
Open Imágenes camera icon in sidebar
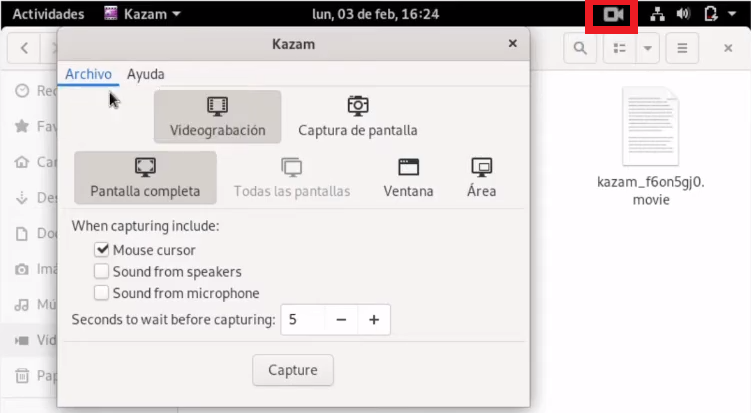click(x=22, y=269)
